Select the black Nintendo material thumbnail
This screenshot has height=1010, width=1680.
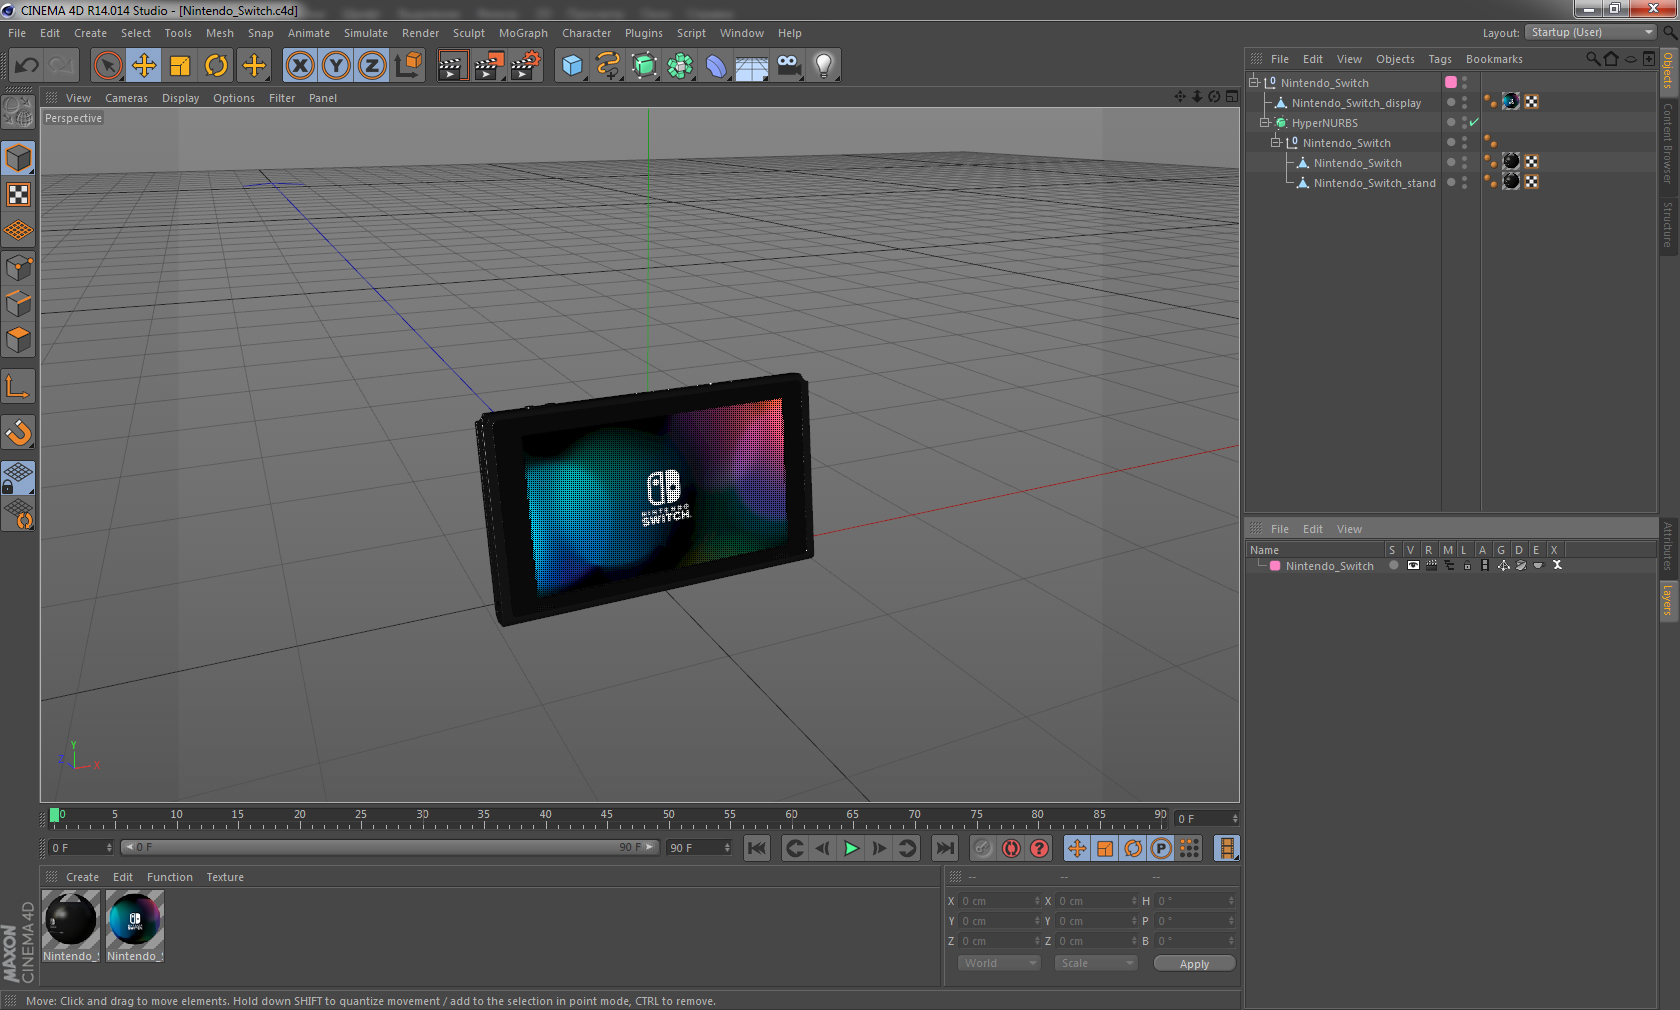coord(71,919)
